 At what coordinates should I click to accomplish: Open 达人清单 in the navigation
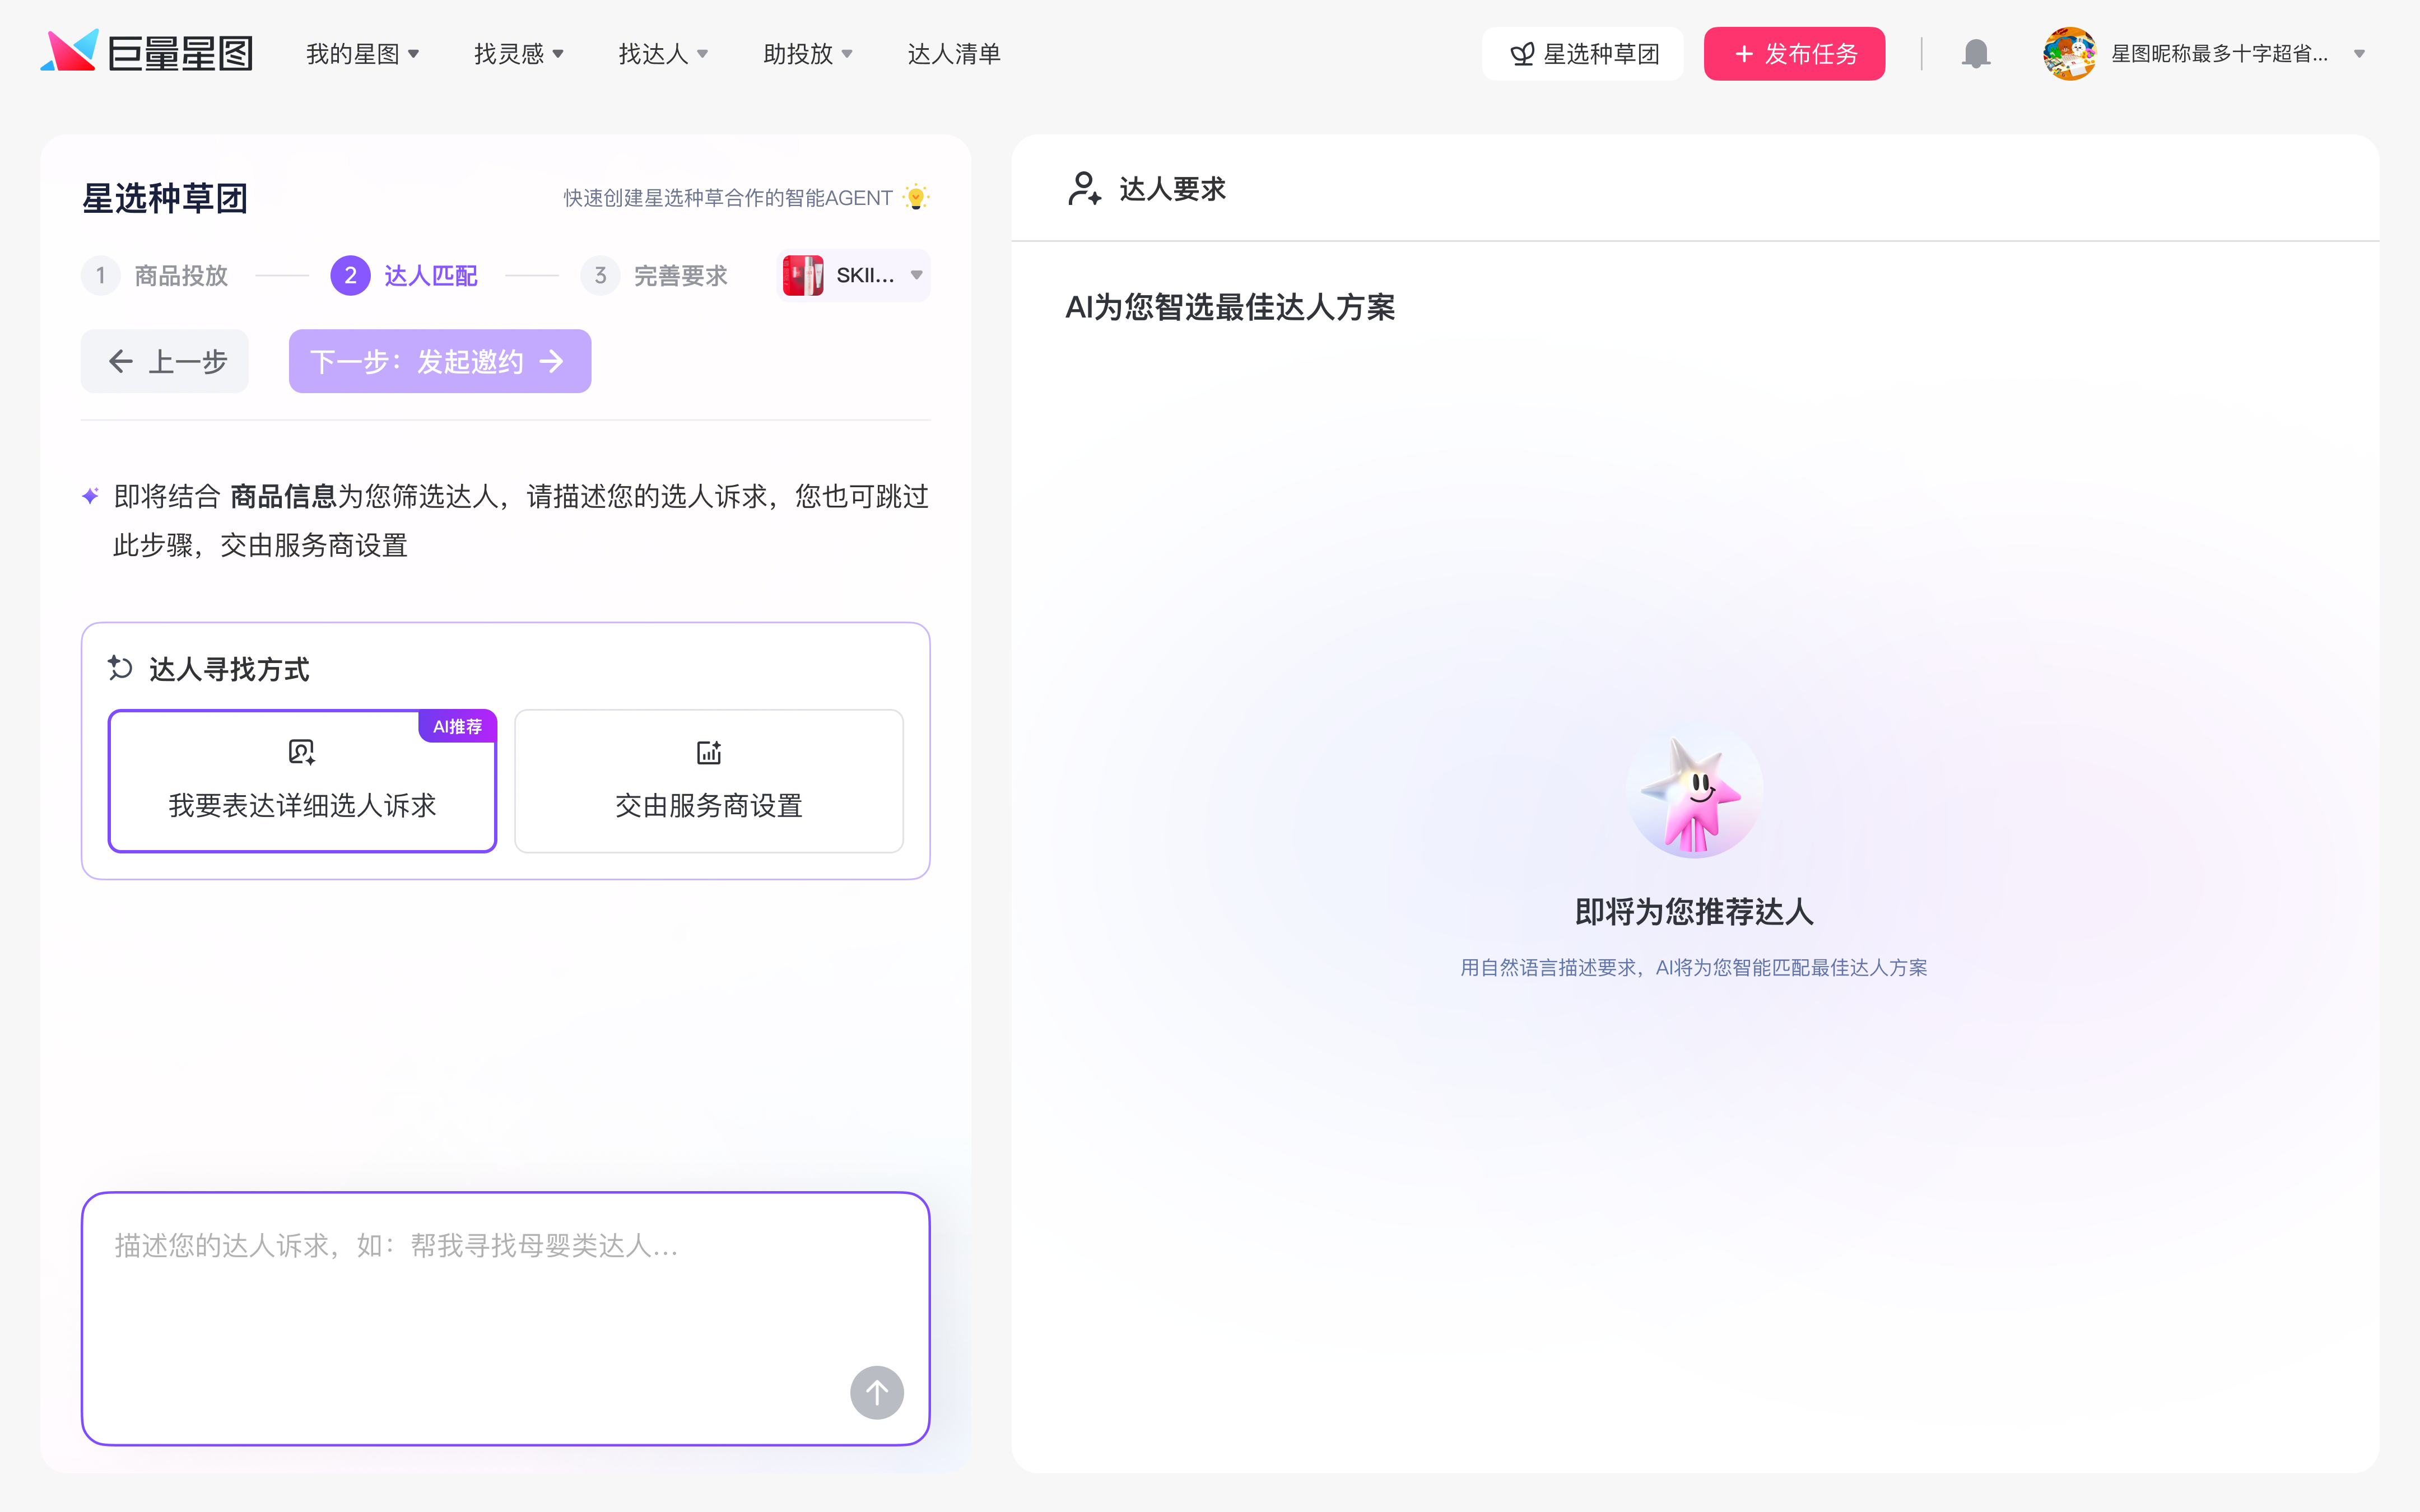coord(953,54)
